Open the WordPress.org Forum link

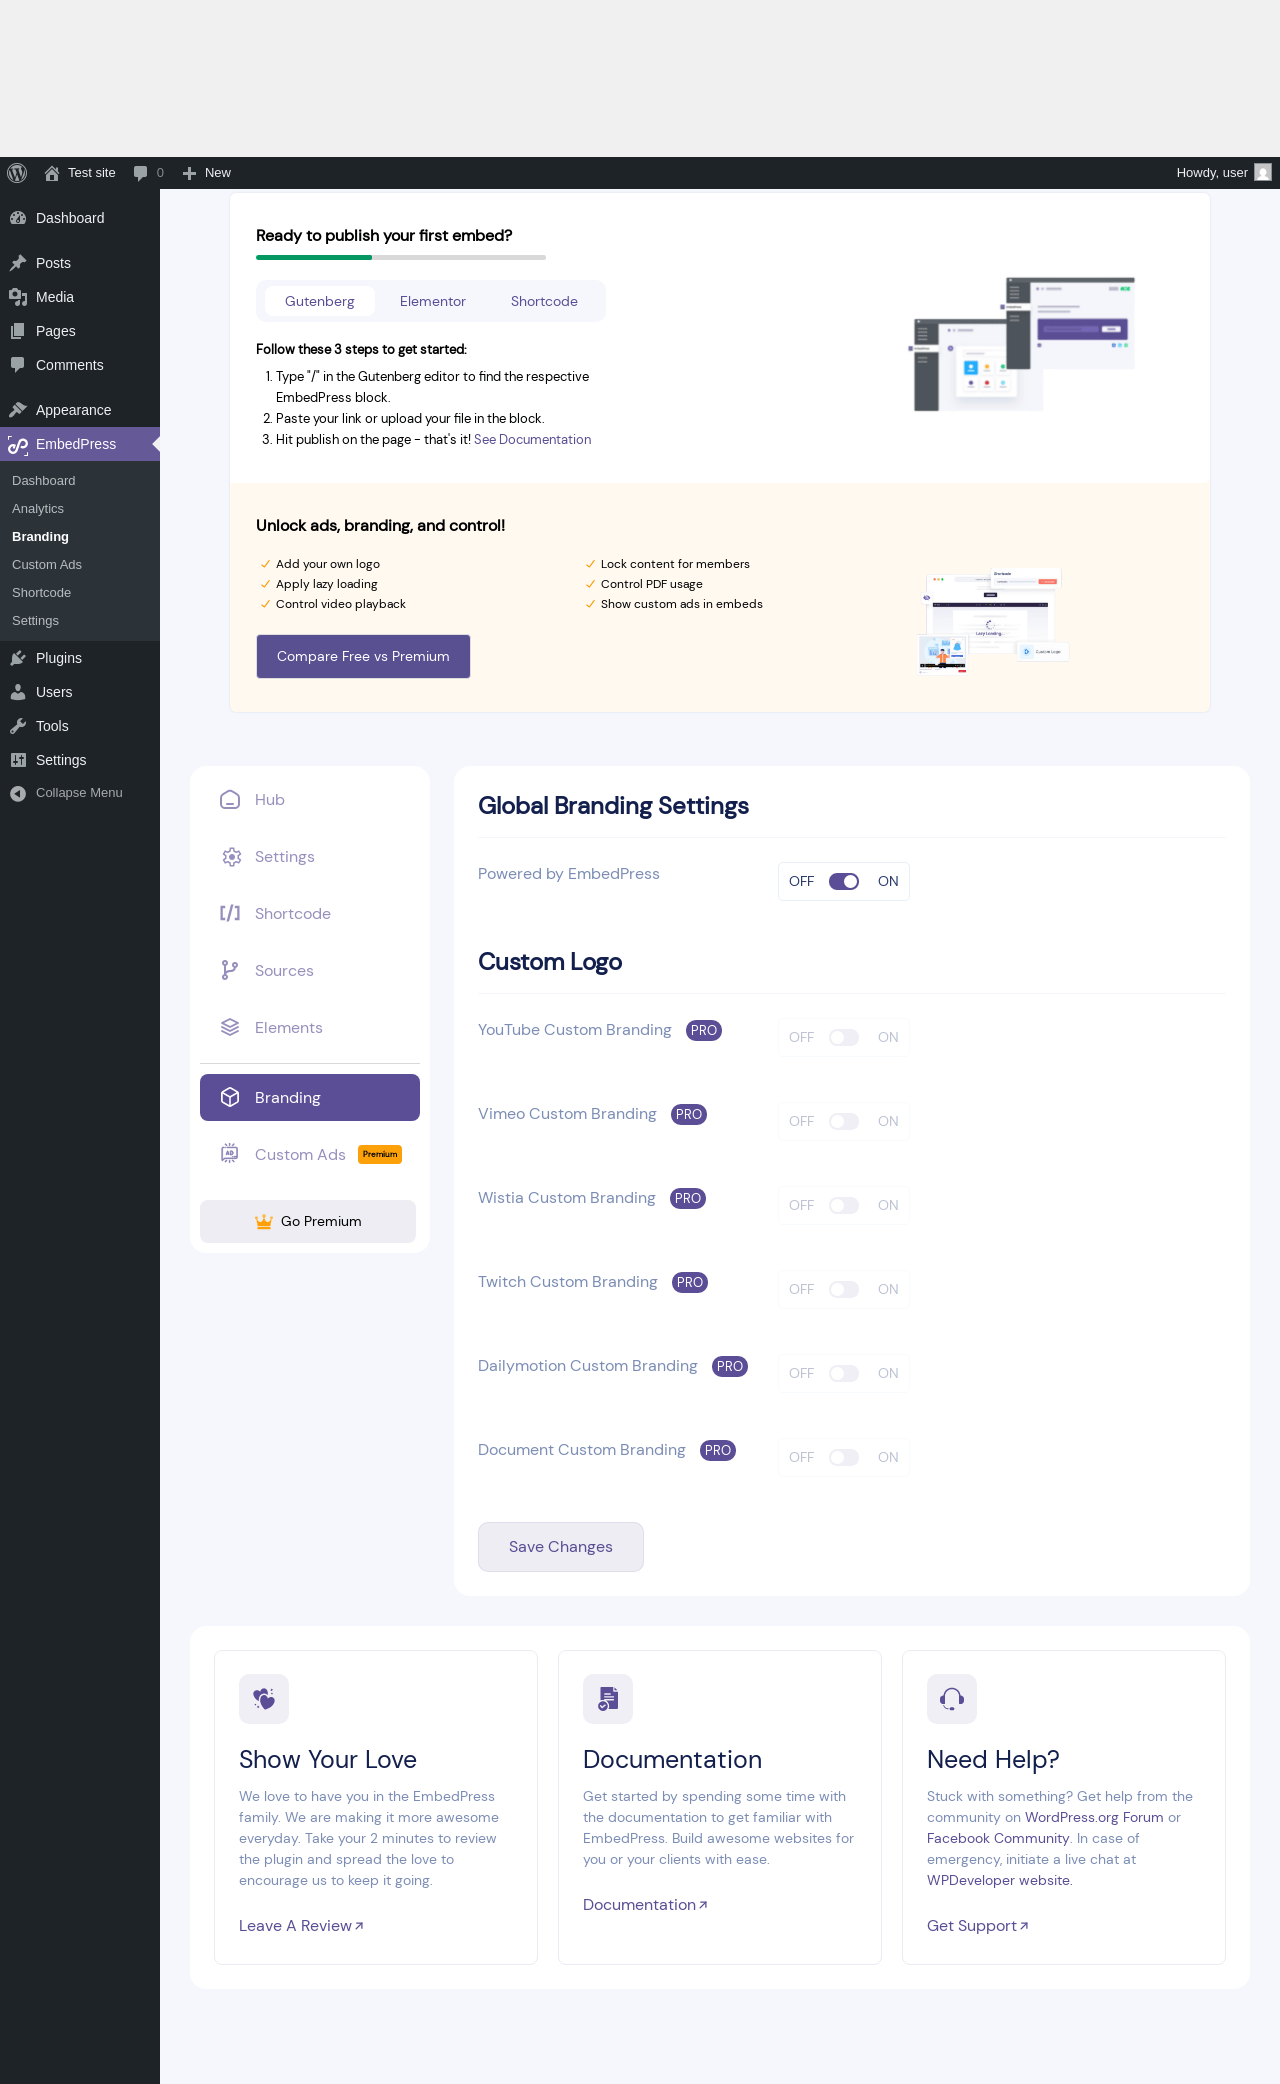point(1094,1817)
